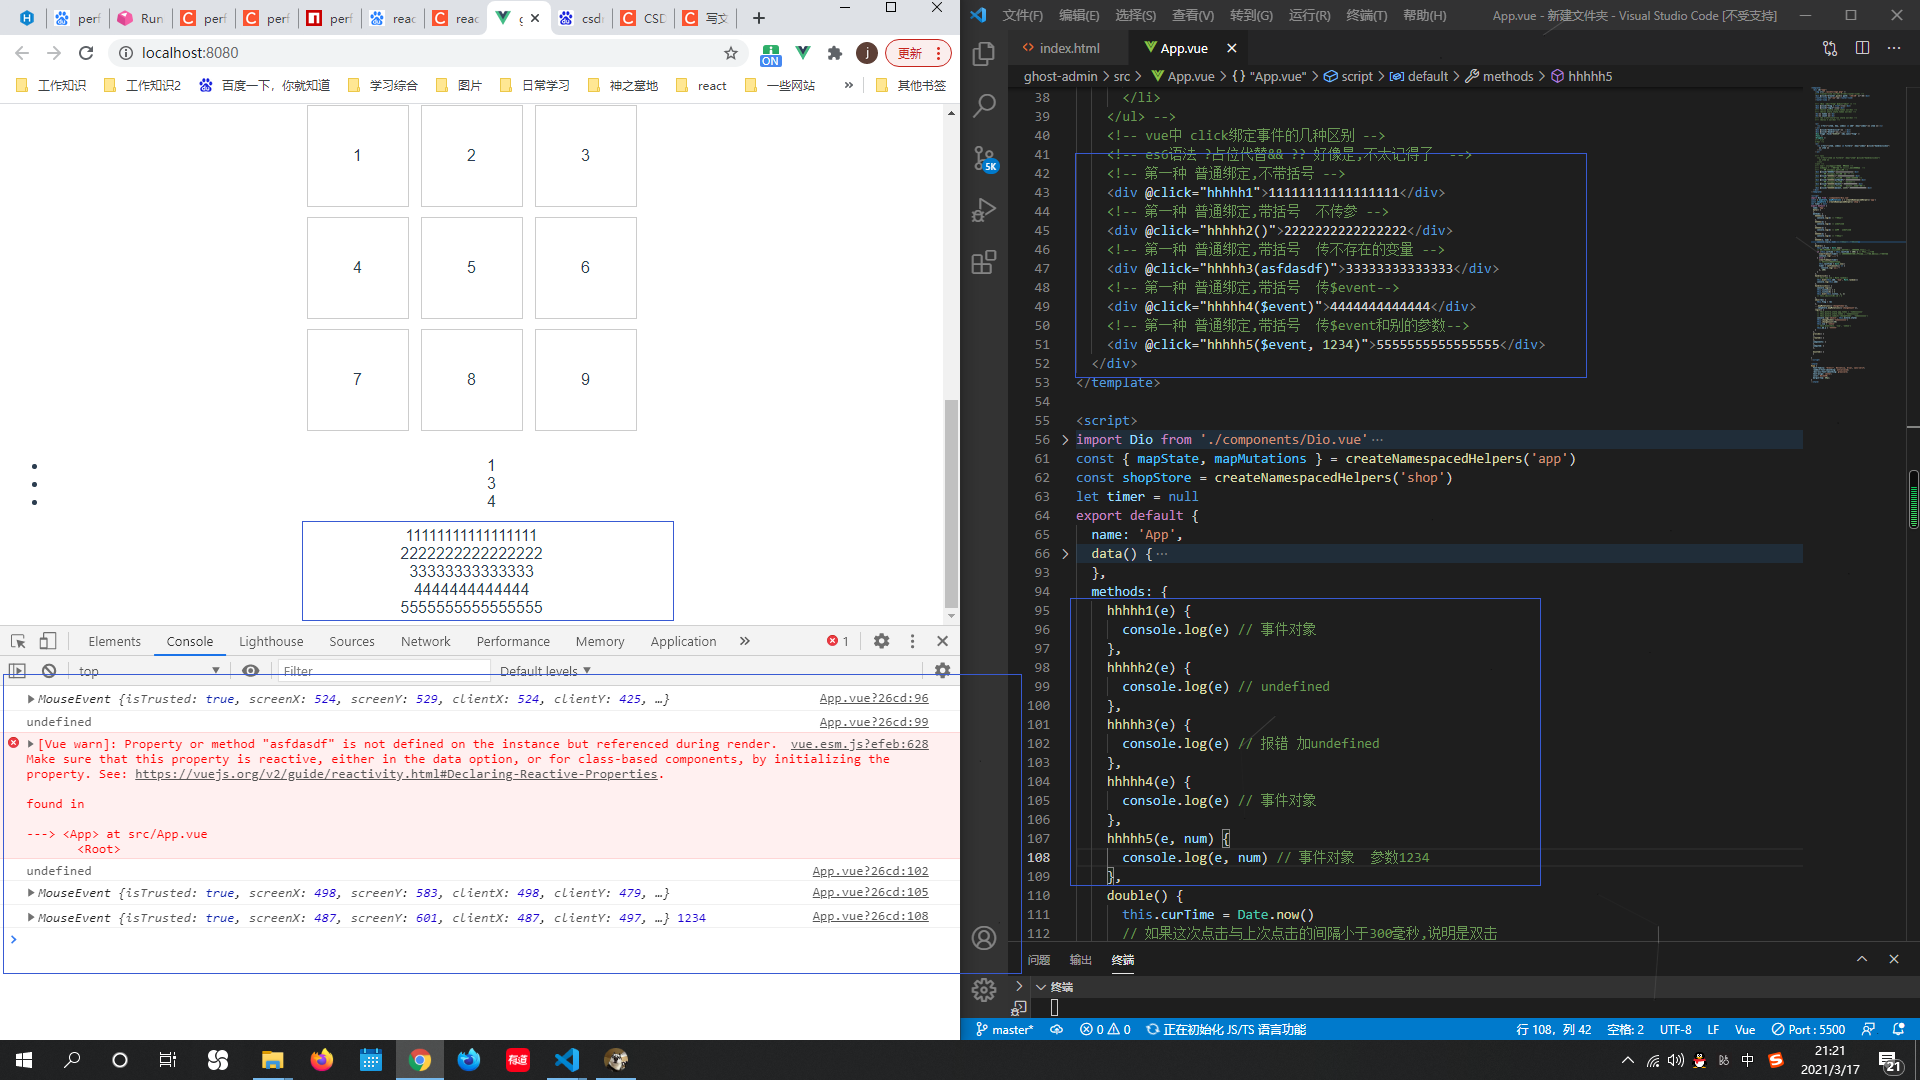Open the index.html editor tab
Screen dimensions: 1920x1080
1068,48
